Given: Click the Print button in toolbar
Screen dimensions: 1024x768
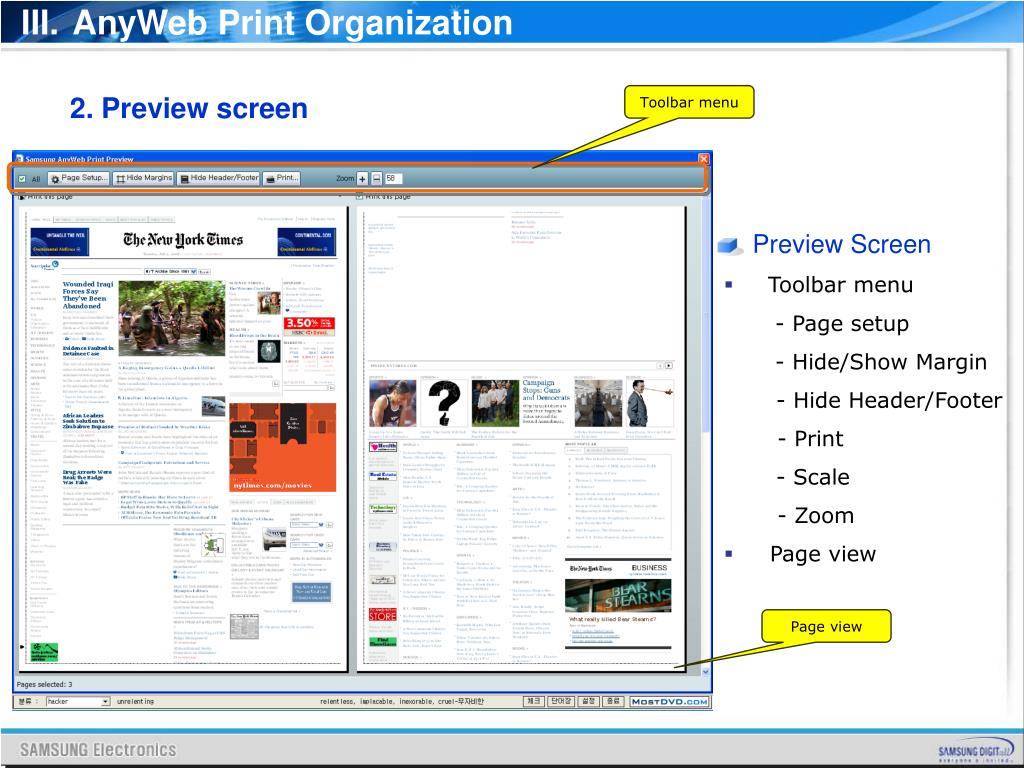Looking at the screenshot, I should (x=281, y=178).
